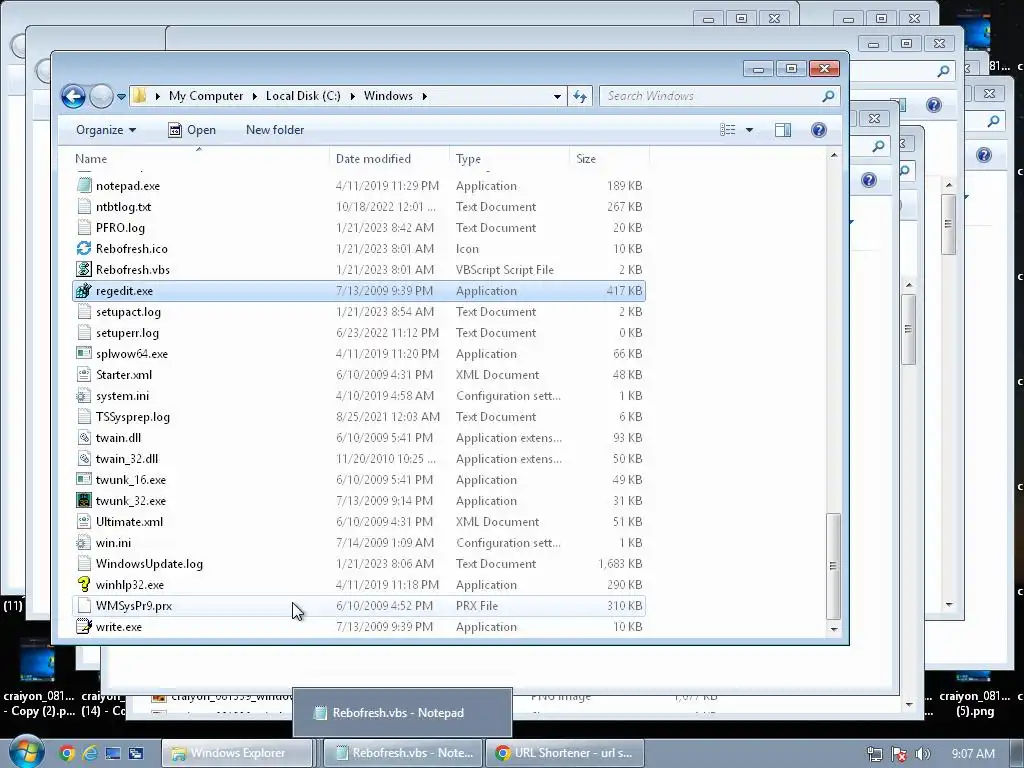Click the notepad.exe file icon
The width and height of the screenshot is (1024, 768).
pyautogui.click(x=84, y=185)
